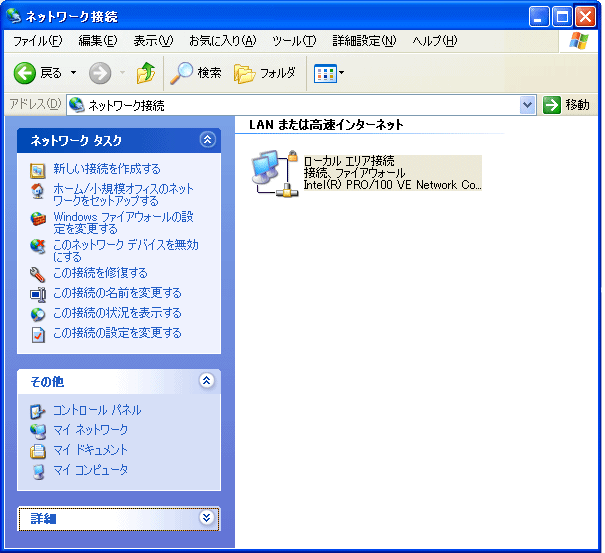The image size is (605, 553).
Task: Open the ツール(T) menu
Action: click(294, 41)
